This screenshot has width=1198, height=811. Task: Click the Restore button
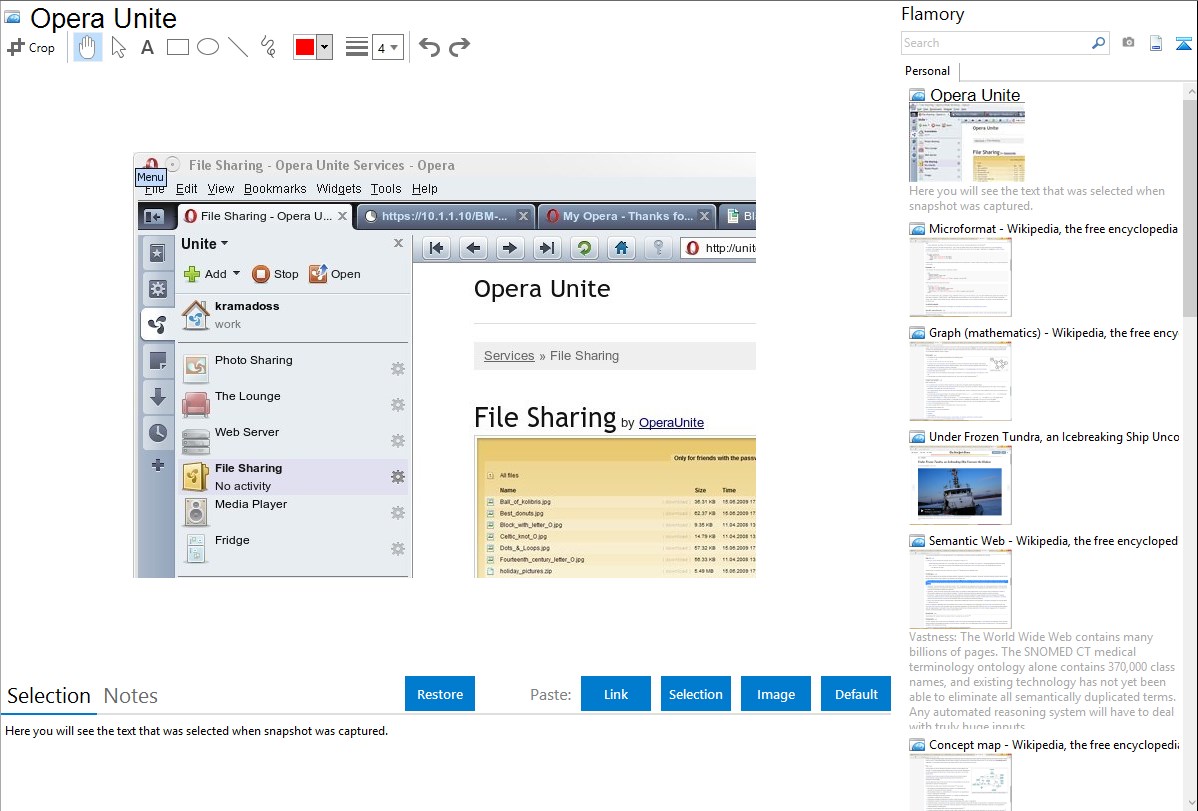click(440, 694)
